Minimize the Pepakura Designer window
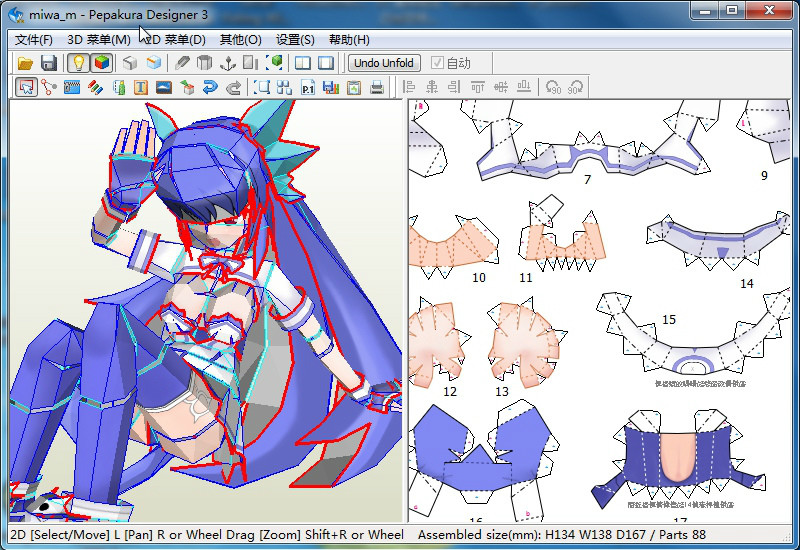Screen dimensions: 800x550 coord(706,10)
